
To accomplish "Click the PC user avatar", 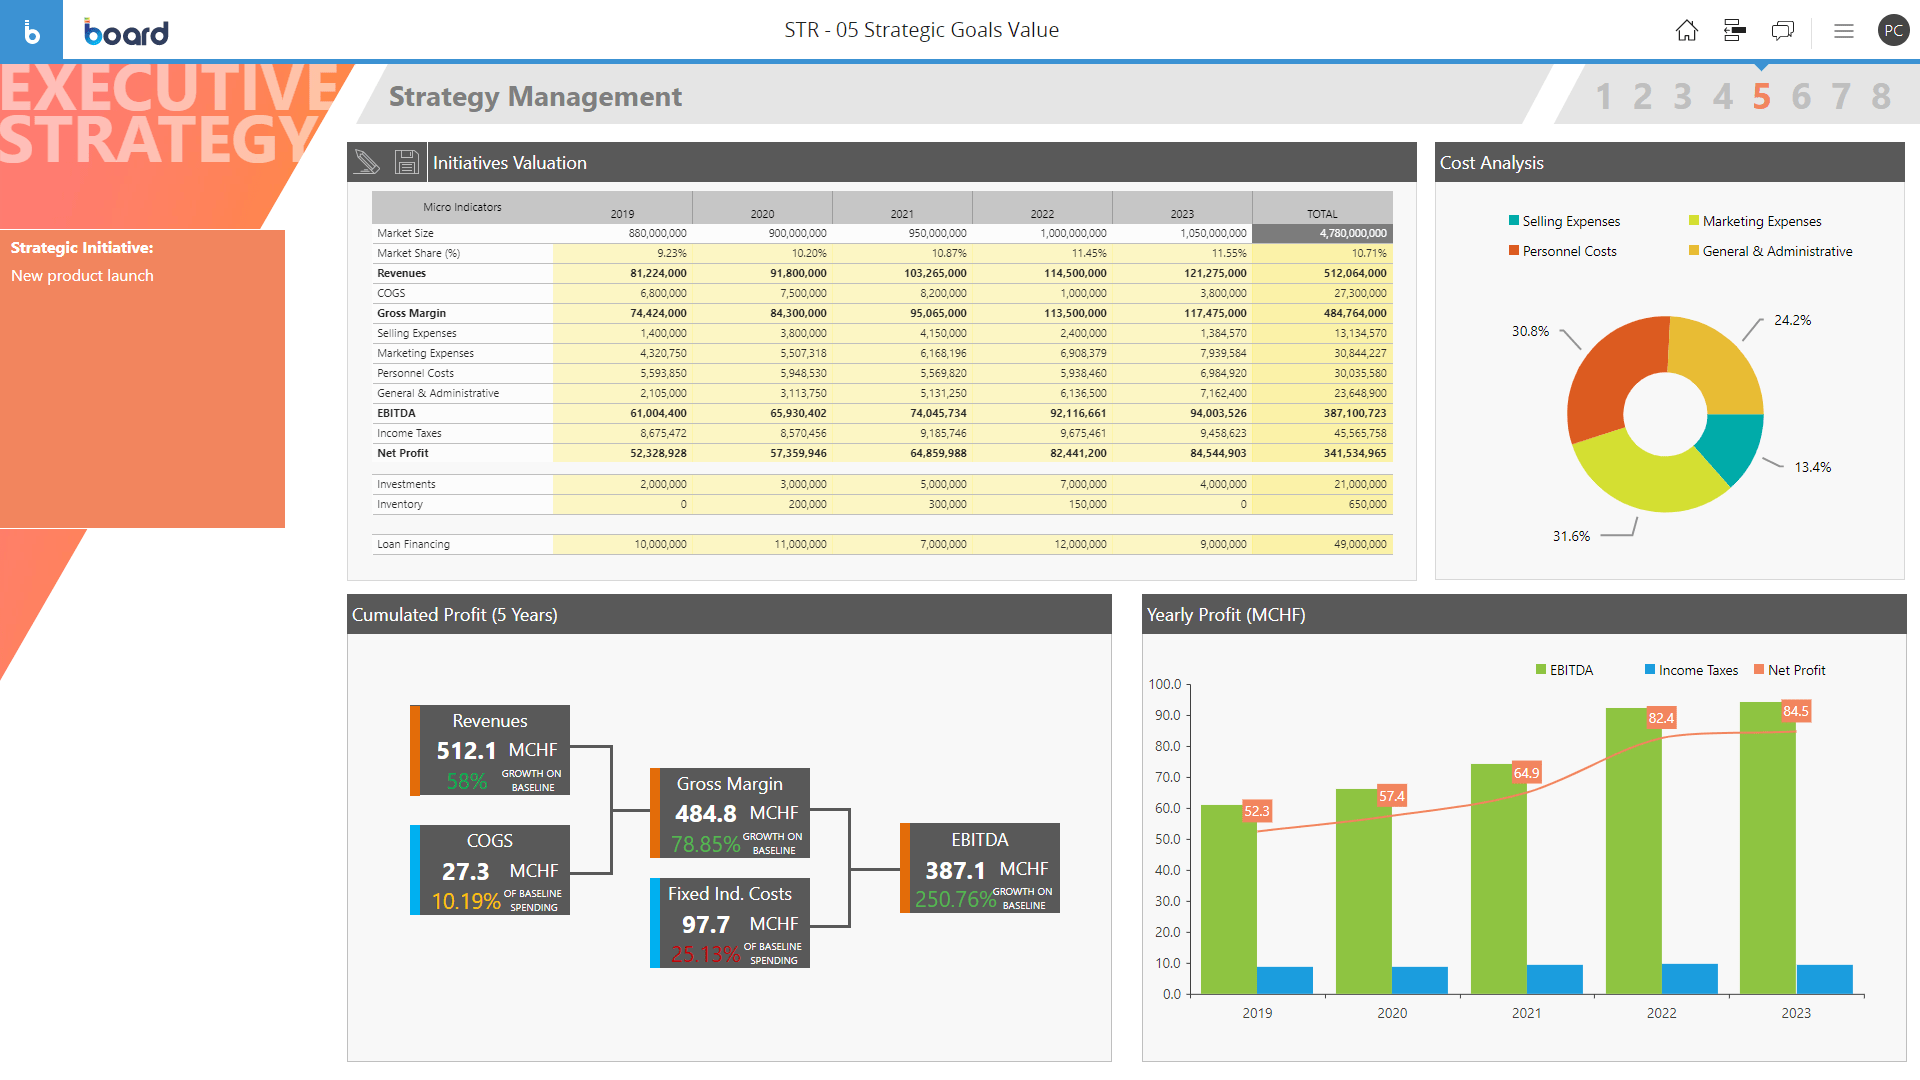I will point(1893,31).
